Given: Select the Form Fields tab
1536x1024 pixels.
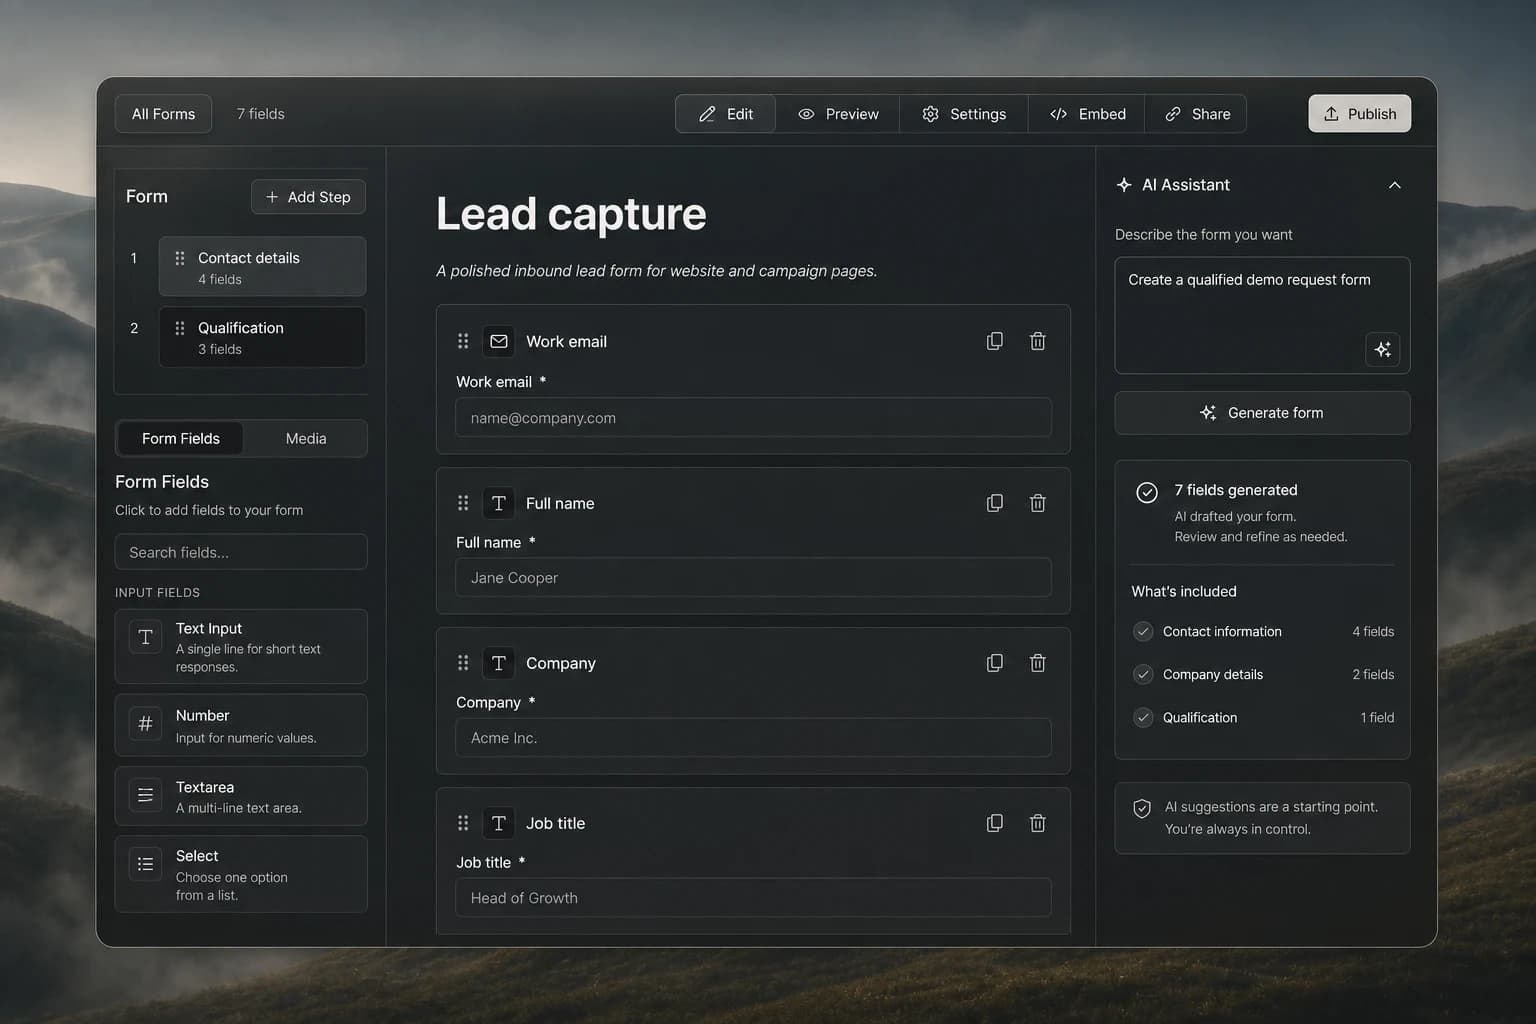Looking at the screenshot, I should pos(180,438).
